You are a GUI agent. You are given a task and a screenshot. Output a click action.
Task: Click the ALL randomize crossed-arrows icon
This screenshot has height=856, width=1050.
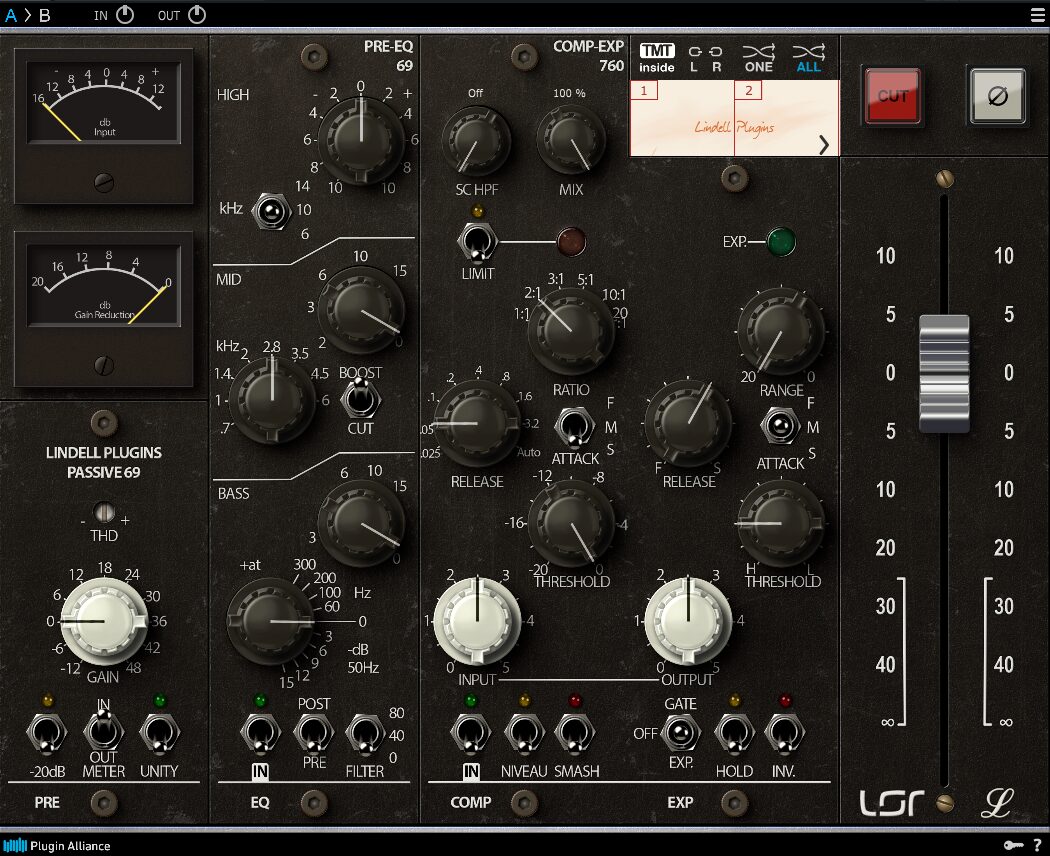[x=807, y=51]
